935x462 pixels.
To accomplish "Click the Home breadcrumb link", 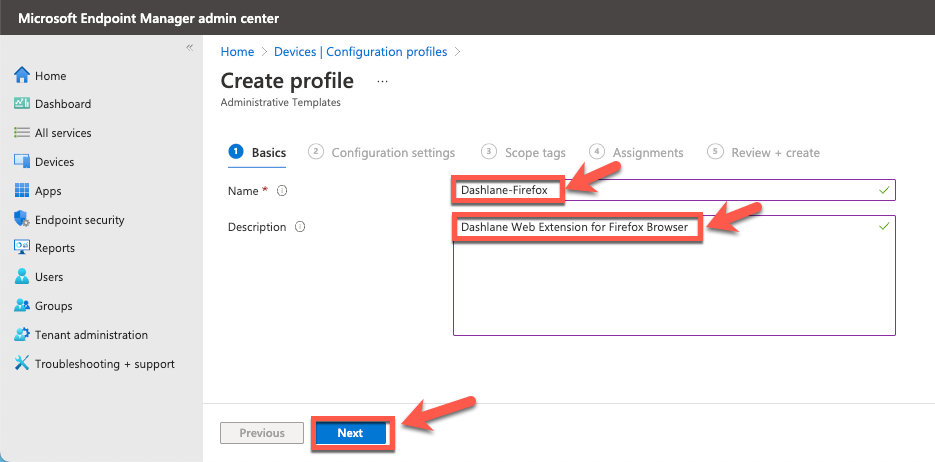I will (x=237, y=52).
